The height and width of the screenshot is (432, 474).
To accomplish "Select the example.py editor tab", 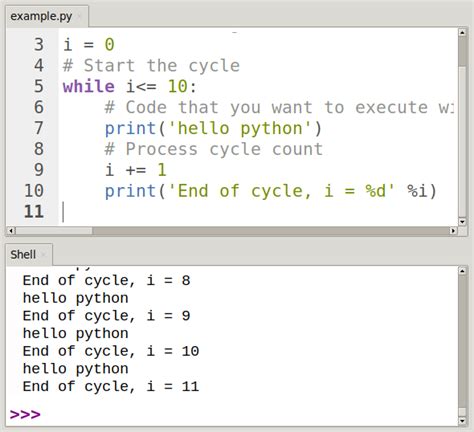I will [x=47, y=16].
